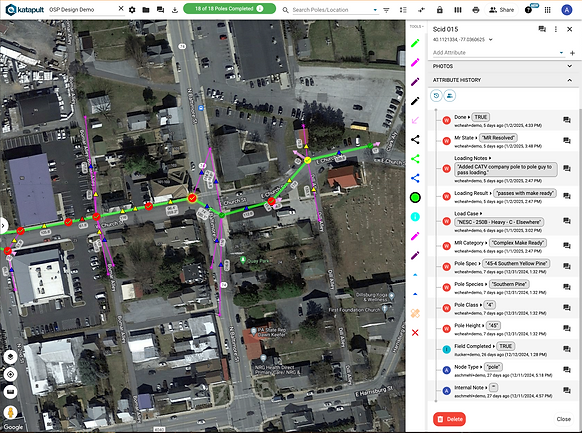582x433 pixels.
Task: Click the red X tool in toolbar
Action: (x=415, y=332)
